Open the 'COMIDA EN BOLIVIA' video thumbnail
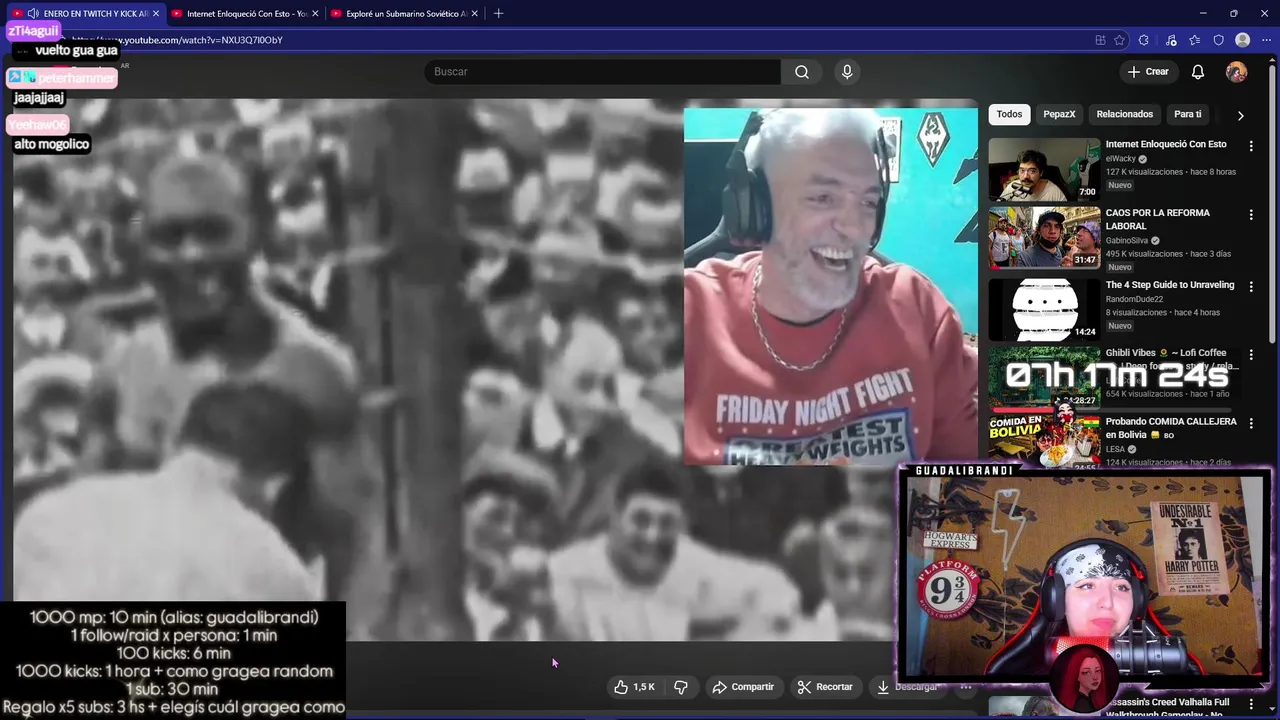 [1044, 441]
